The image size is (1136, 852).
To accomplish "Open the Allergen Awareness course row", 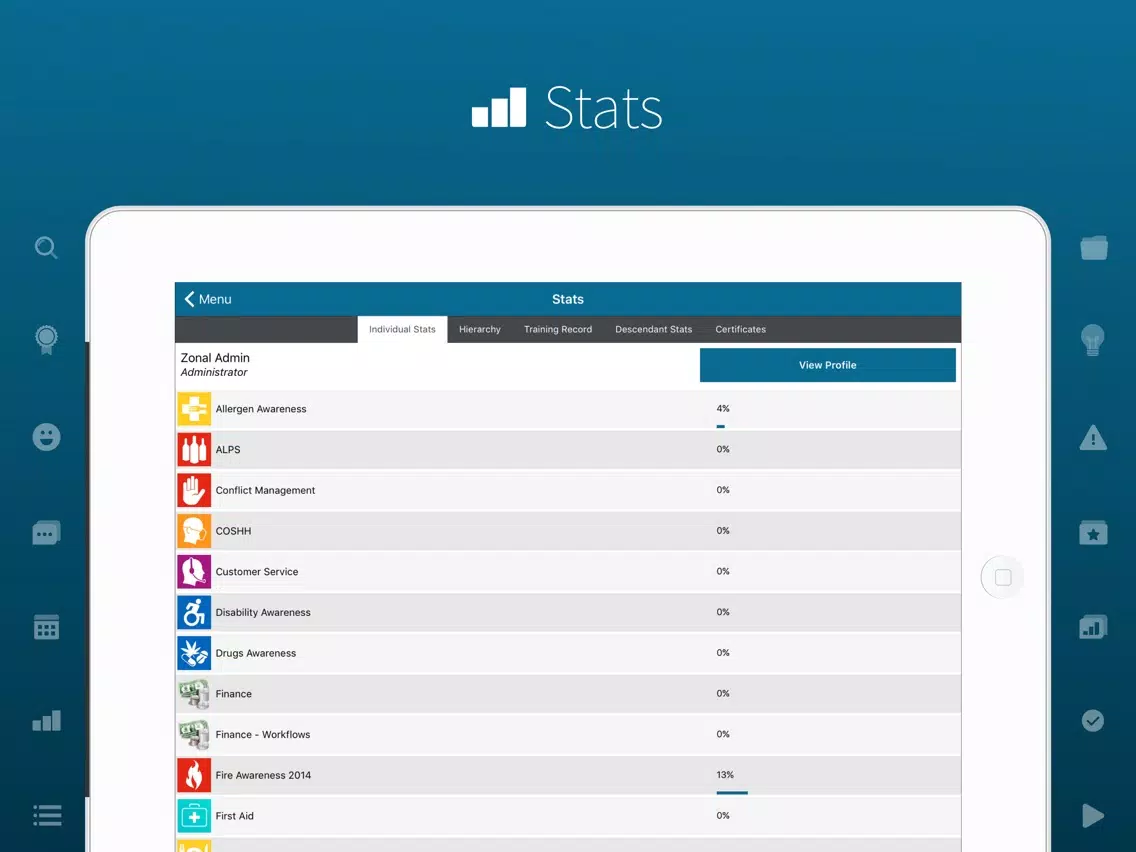I will coord(568,409).
